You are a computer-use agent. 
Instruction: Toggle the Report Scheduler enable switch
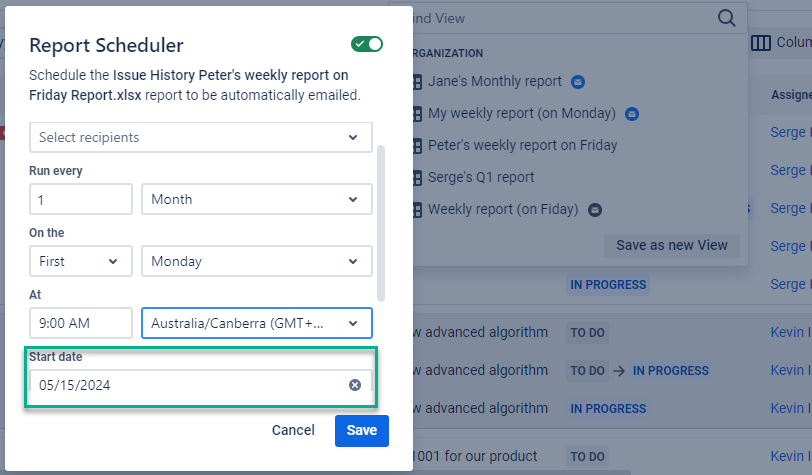pyautogui.click(x=366, y=44)
